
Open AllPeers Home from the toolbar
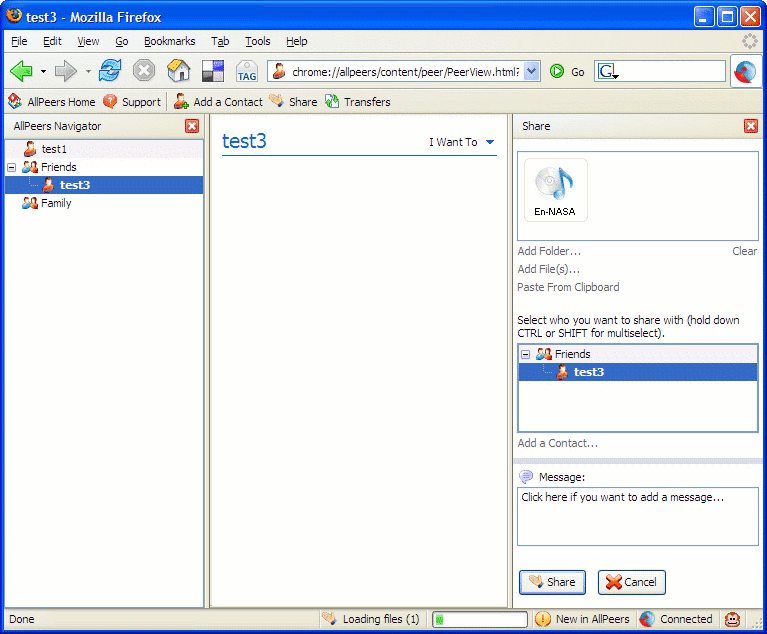(x=52, y=102)
